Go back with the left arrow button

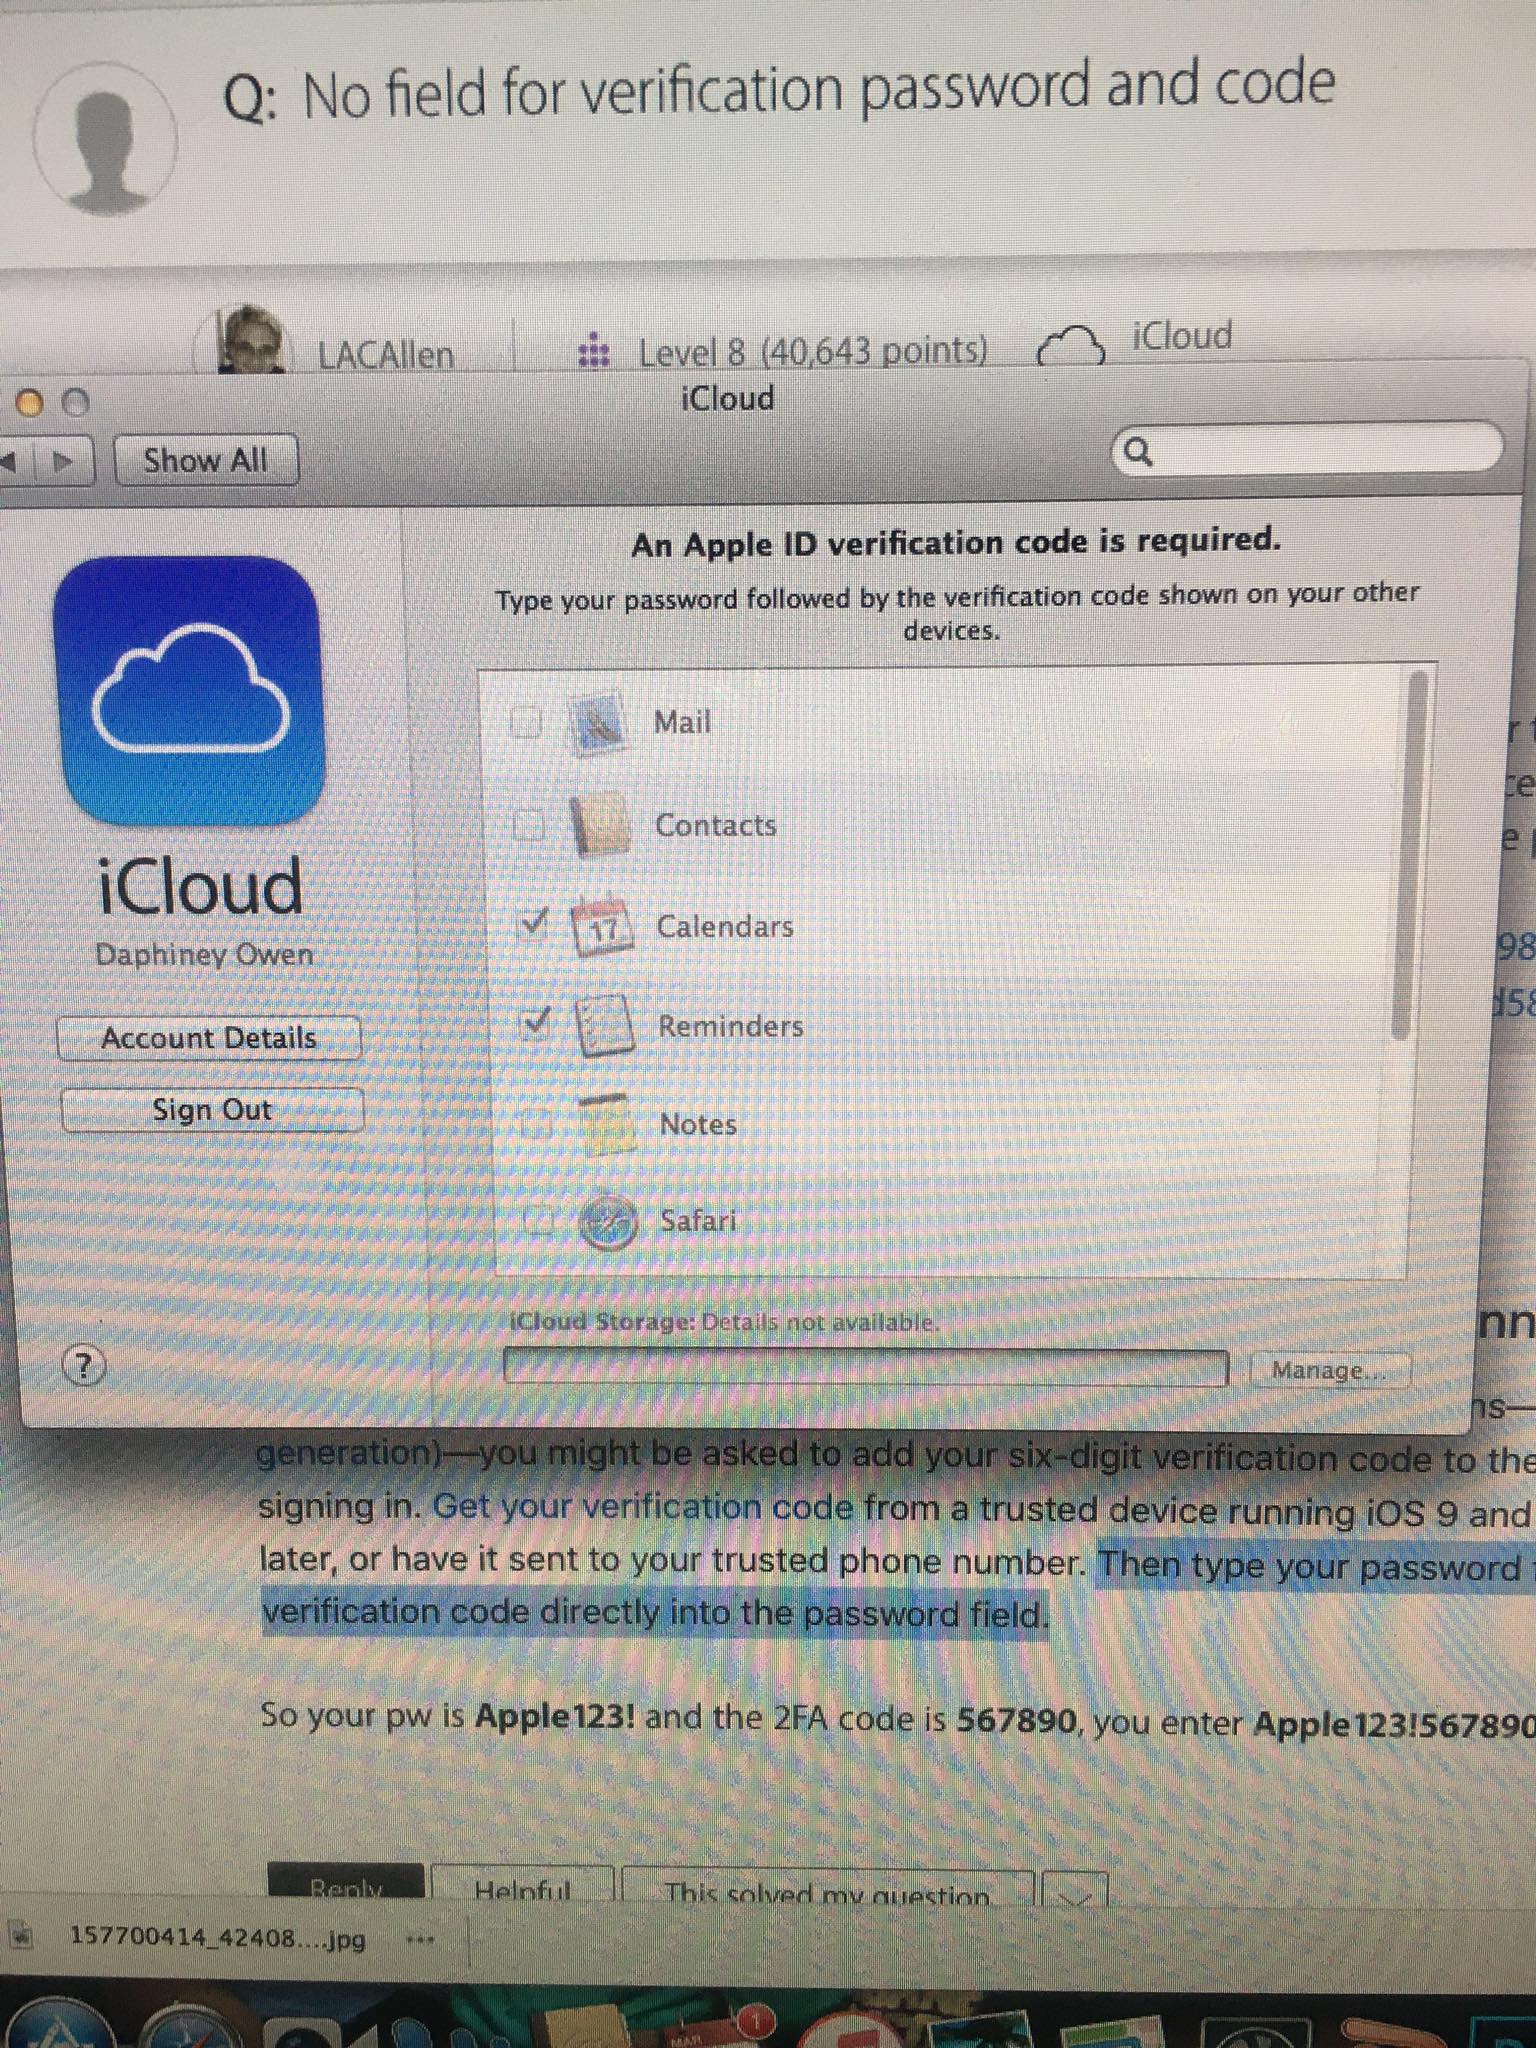[12, 463]
